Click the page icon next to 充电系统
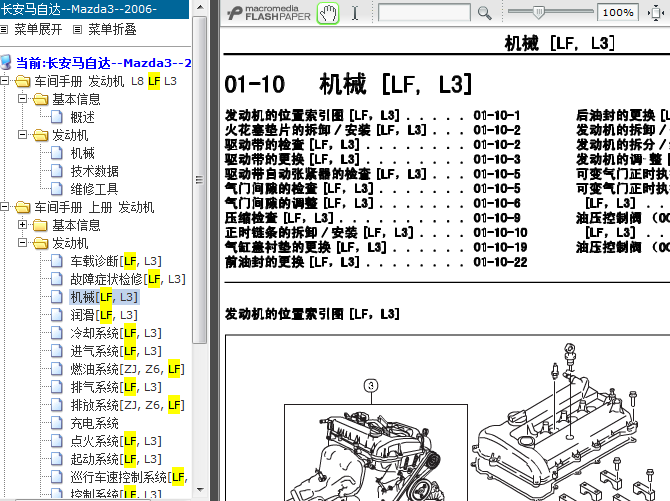The width and height of the screenshot is (670, 501). [56, 423]
